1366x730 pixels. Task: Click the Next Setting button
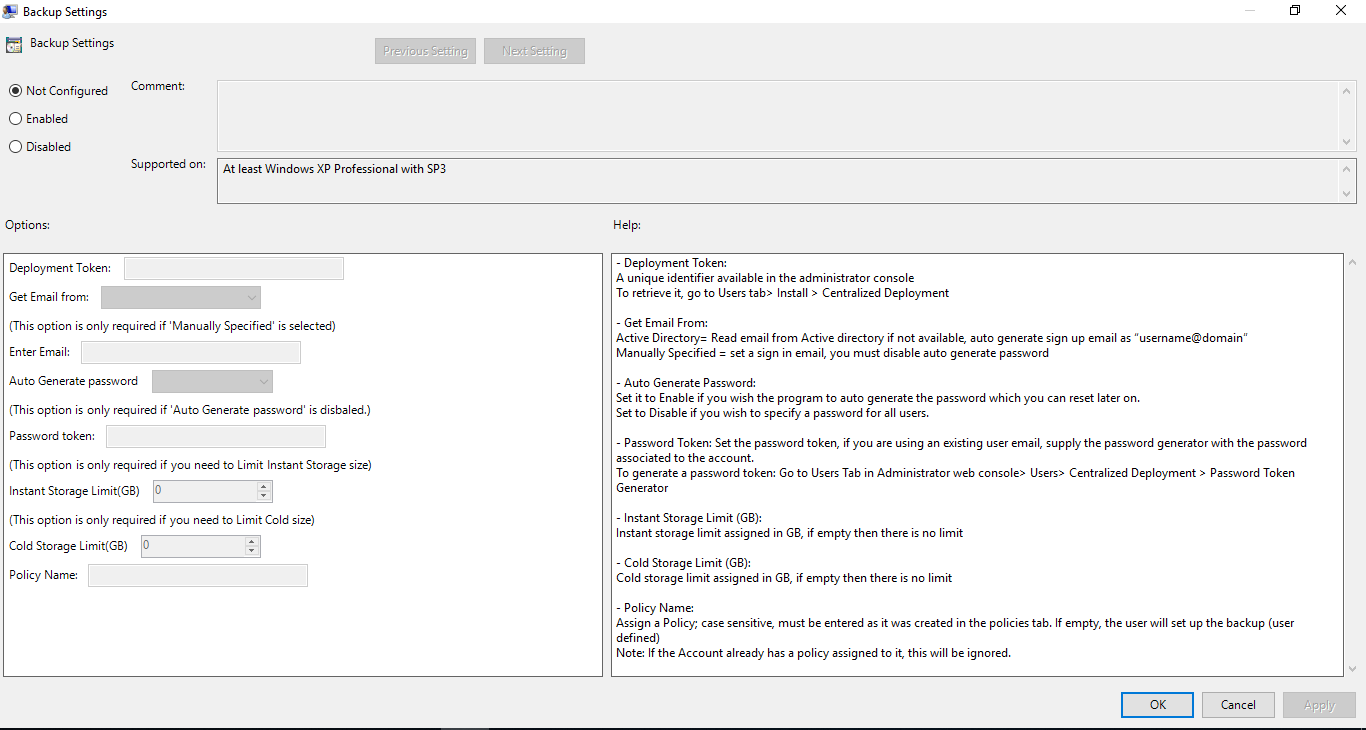533,50
